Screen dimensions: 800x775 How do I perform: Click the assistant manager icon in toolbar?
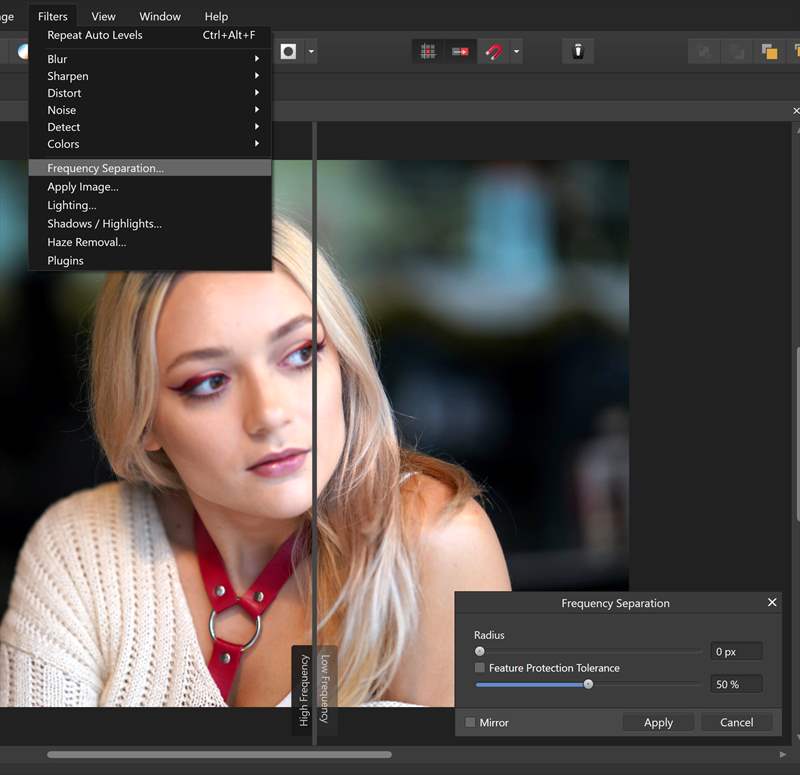[577, 51]
